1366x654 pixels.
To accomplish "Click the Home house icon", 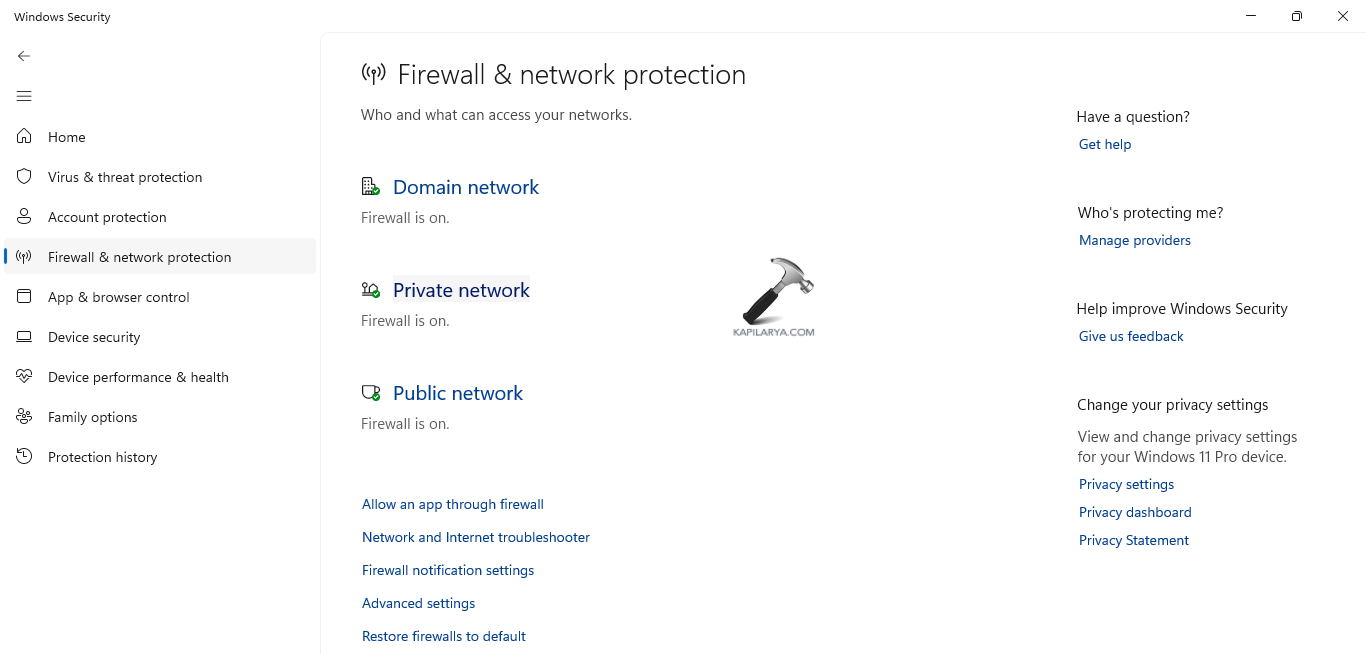I will click(25, 137).
